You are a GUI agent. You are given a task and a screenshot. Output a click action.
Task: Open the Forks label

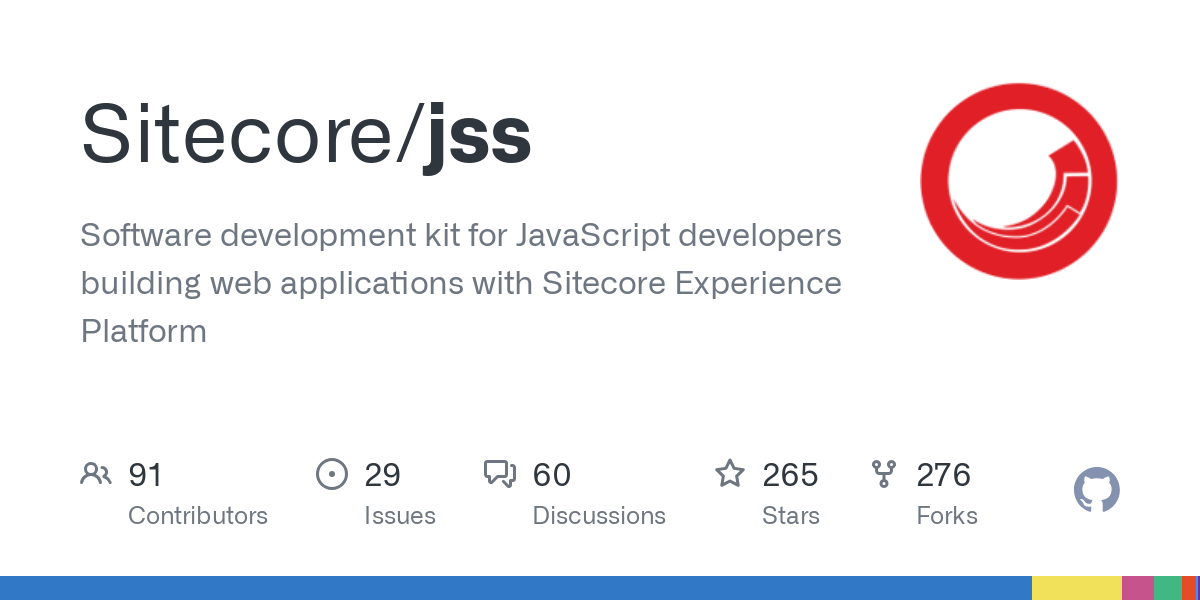pos(947,516)
